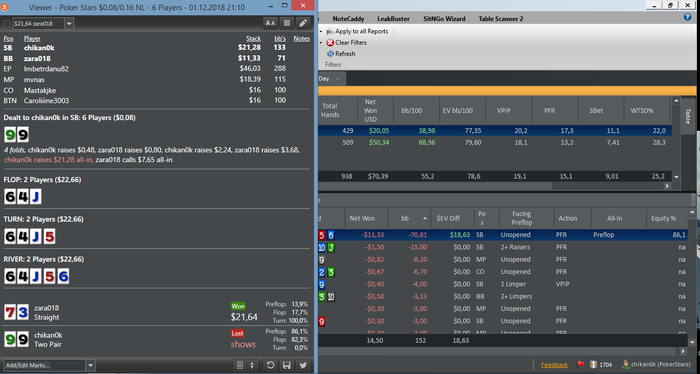Click the Pos column header in Viewer
This screenshot has height=374, width=700.
(x=8, y=38)
